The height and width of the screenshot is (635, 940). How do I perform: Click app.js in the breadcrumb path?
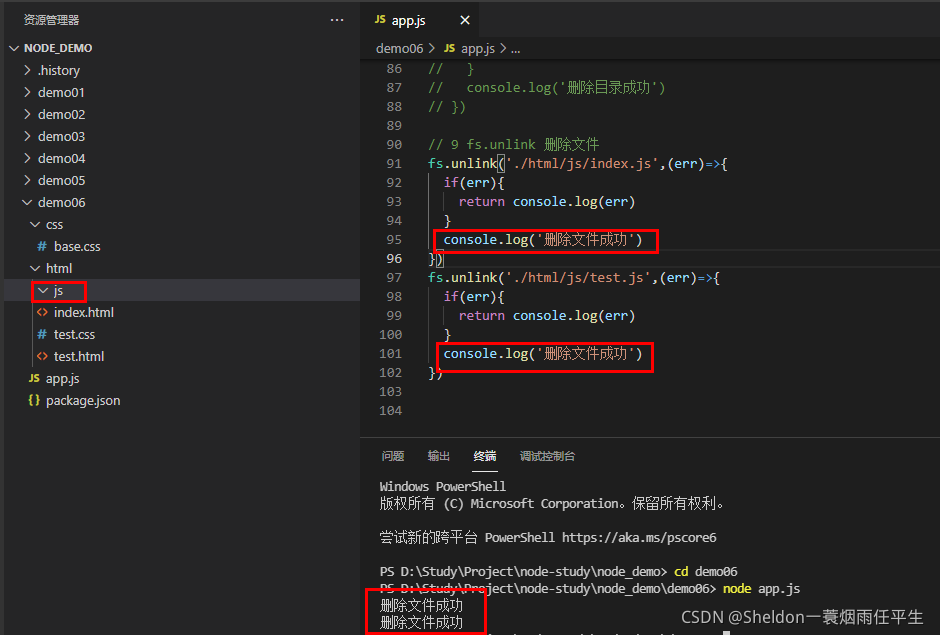click(477, 49)
